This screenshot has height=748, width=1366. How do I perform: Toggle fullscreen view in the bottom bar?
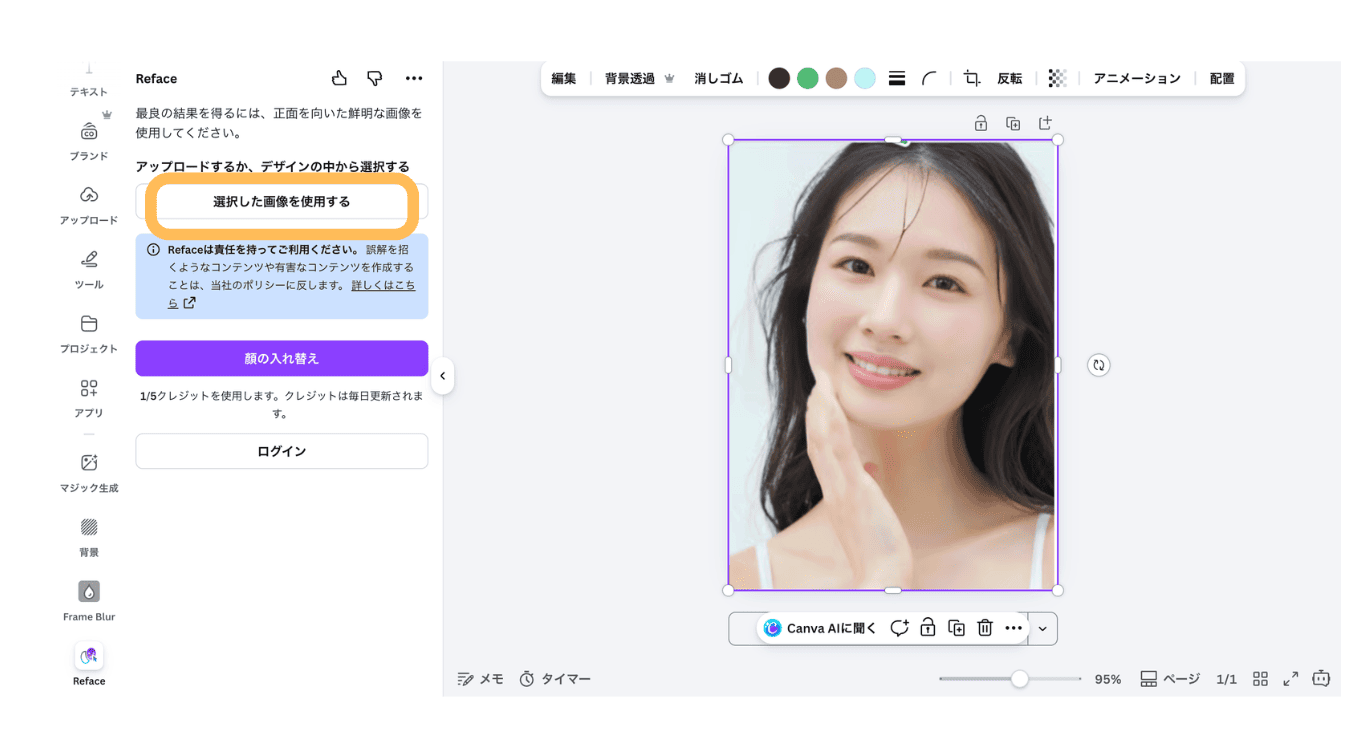(x=1291, y=679)
